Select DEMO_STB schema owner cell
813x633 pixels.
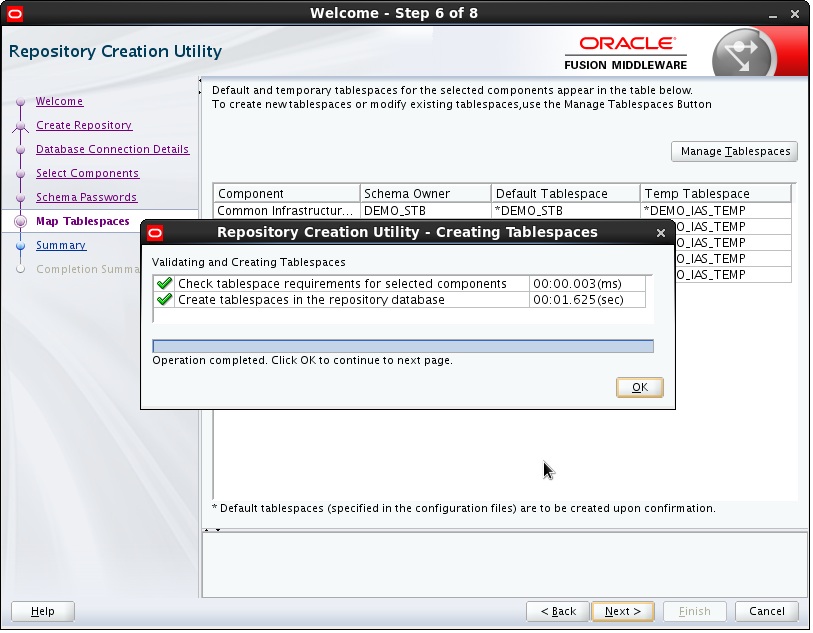[x=426, y=212]
